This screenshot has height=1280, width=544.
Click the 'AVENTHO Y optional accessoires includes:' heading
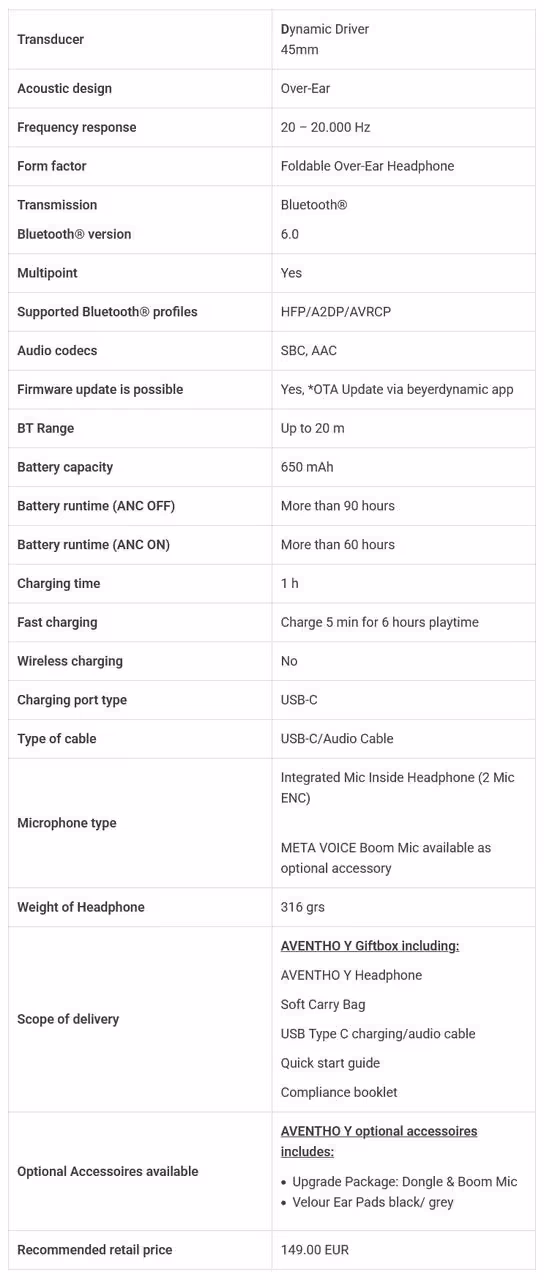point(379,1141)
